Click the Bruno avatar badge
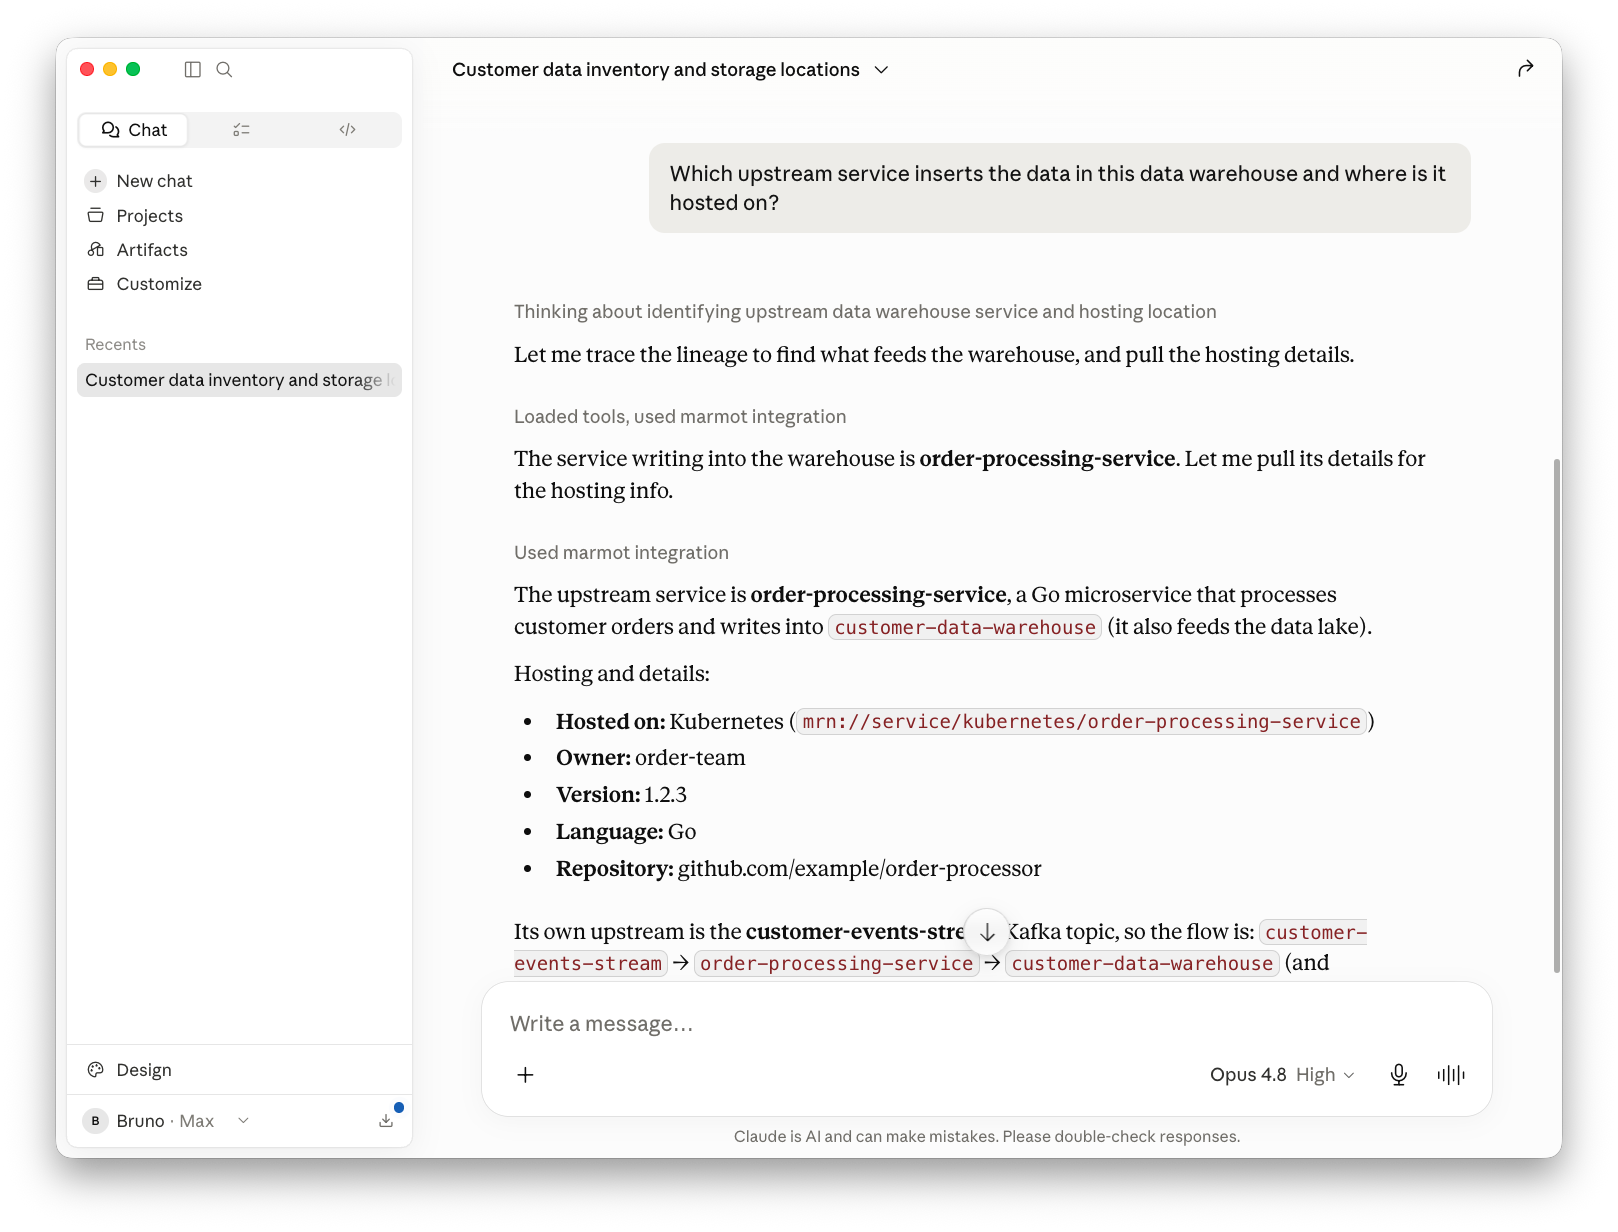Image resolution: width=1618 pixels, height=1232 pixels. click(96, 1121)
